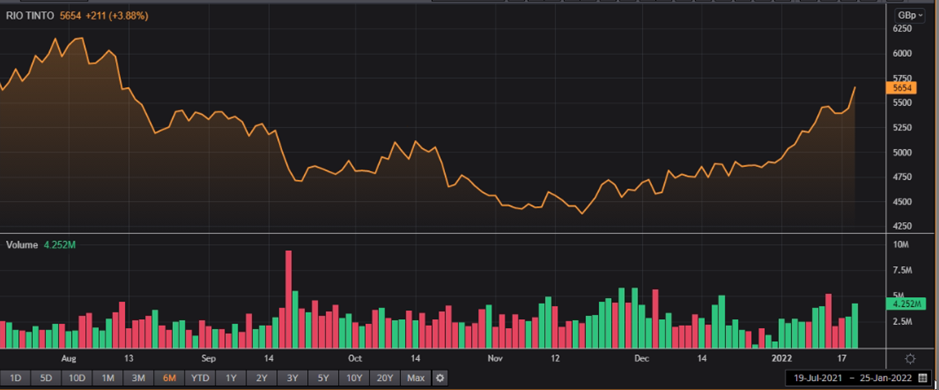Click the 5000 price axis label
This screenshot has width=939, height=390.
[x=902, y=152]
